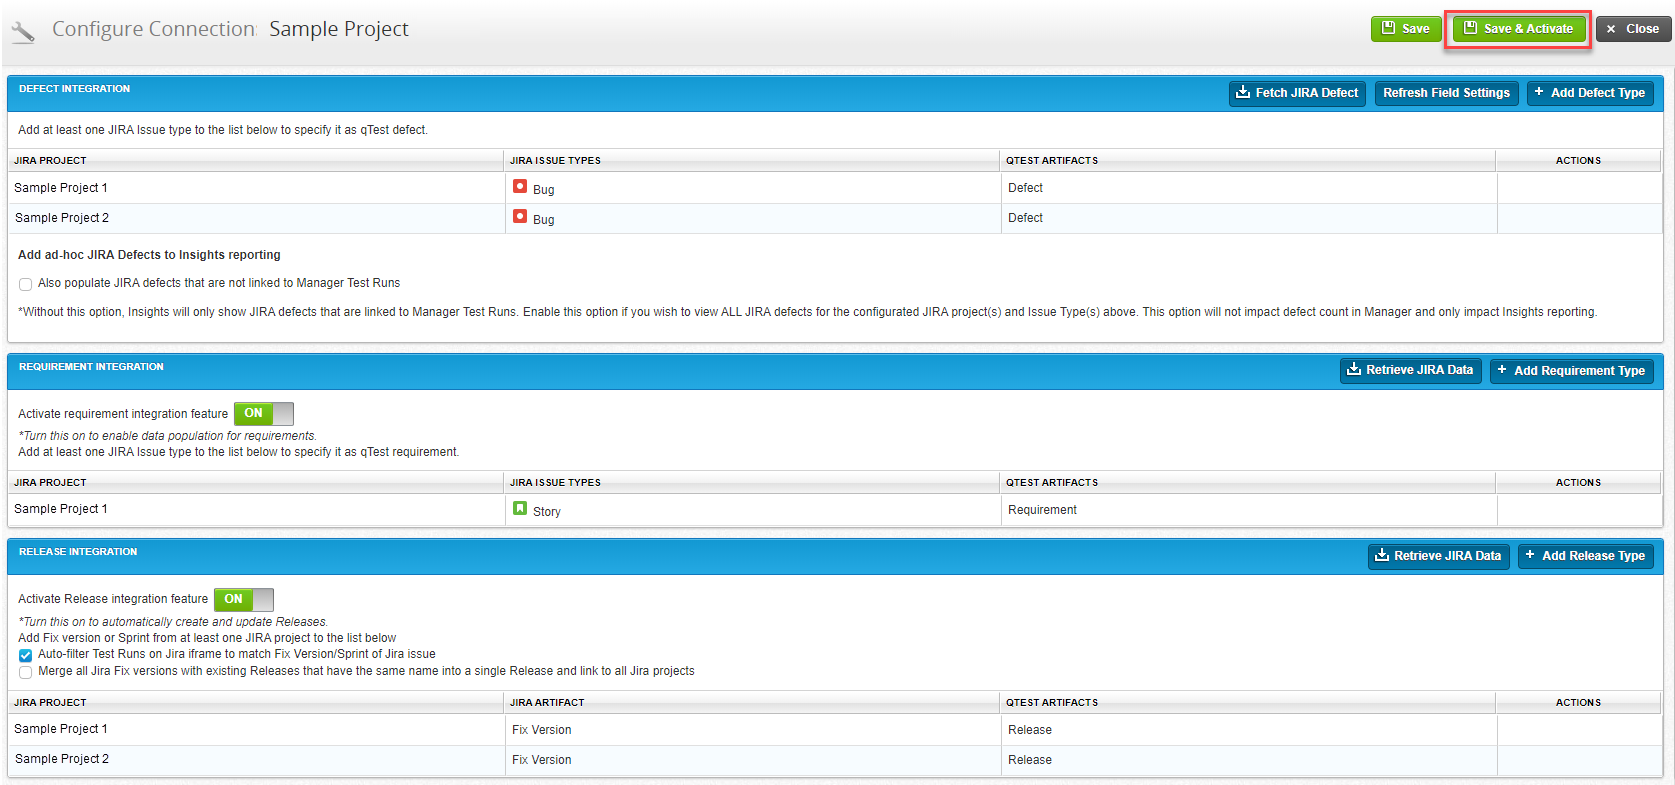Uncheck Auto-filter Test Runs on Jira iframe
This screenshot has width=1675, height=785.
pos(26,655)
